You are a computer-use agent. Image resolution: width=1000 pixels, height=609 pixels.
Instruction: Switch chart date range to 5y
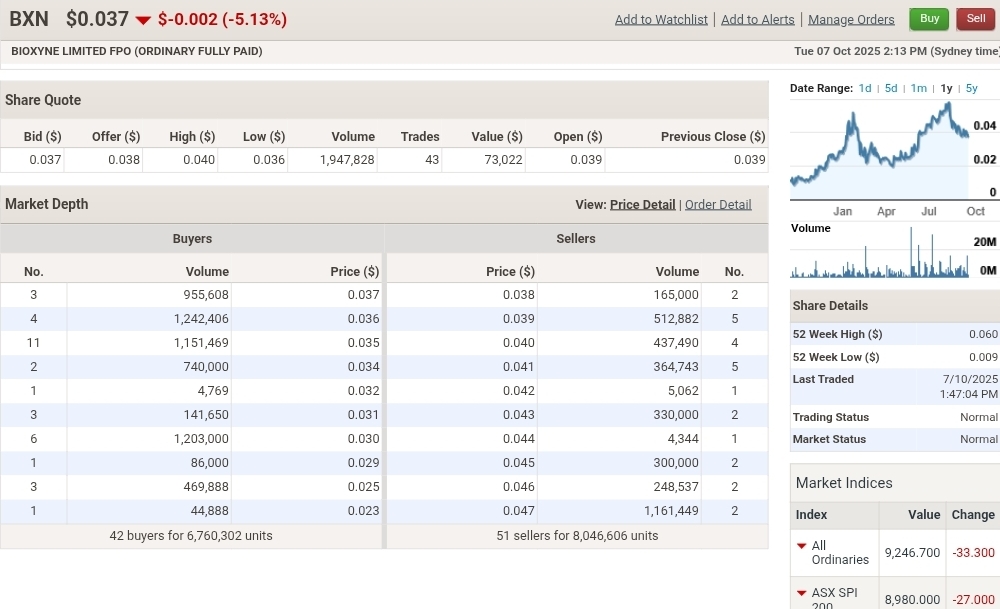[972, 88]
